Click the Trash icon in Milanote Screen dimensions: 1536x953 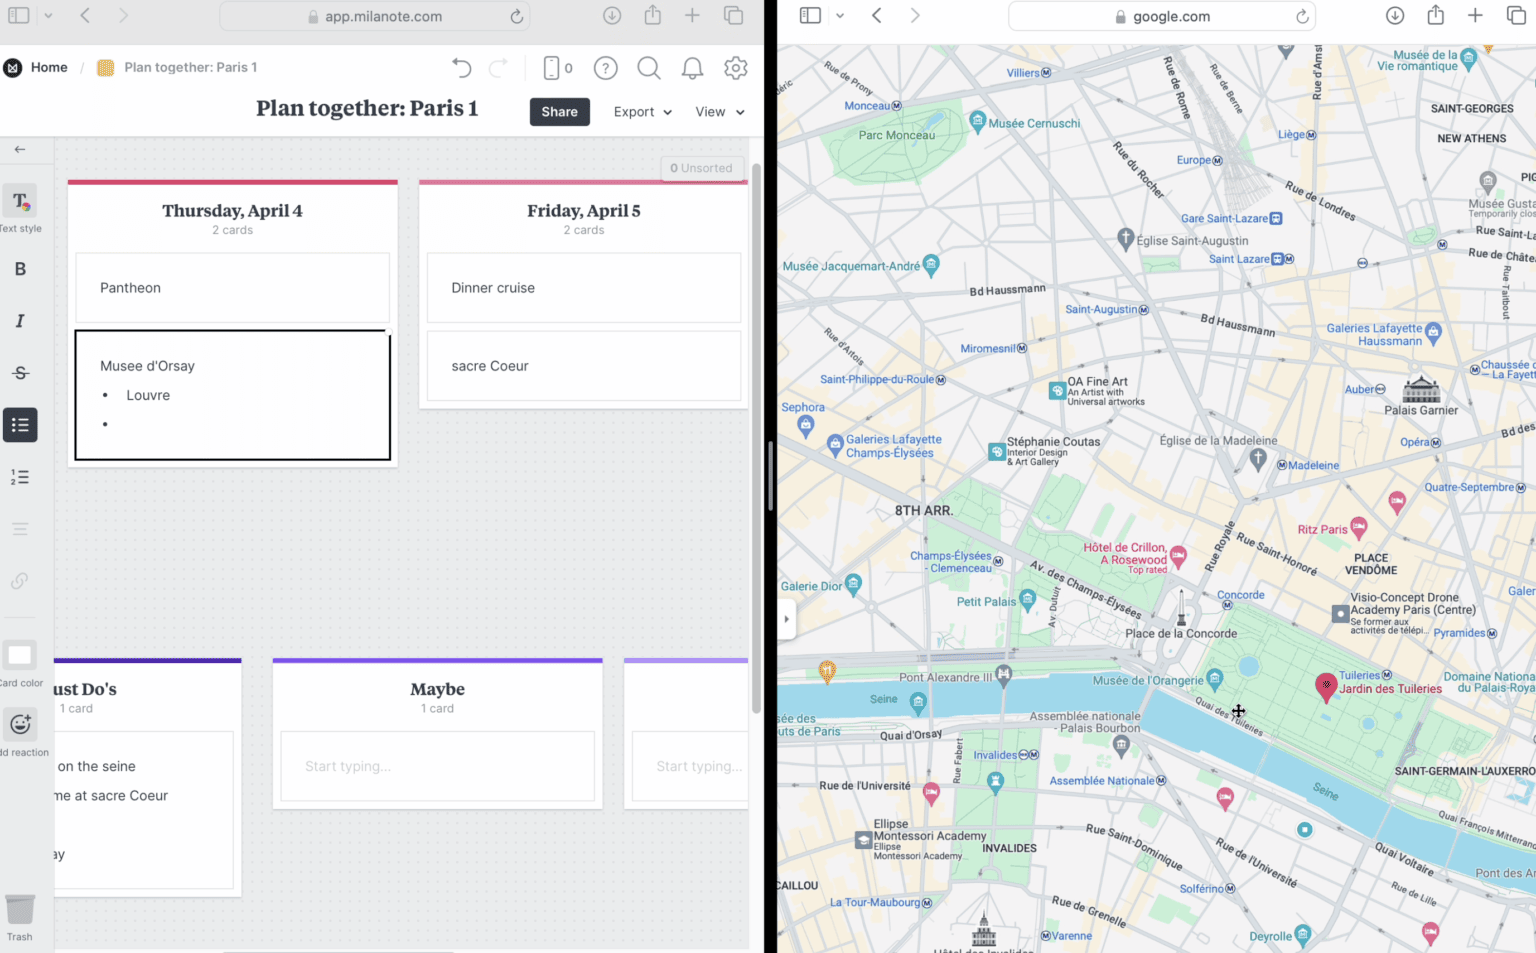click(x=20, y=910)
